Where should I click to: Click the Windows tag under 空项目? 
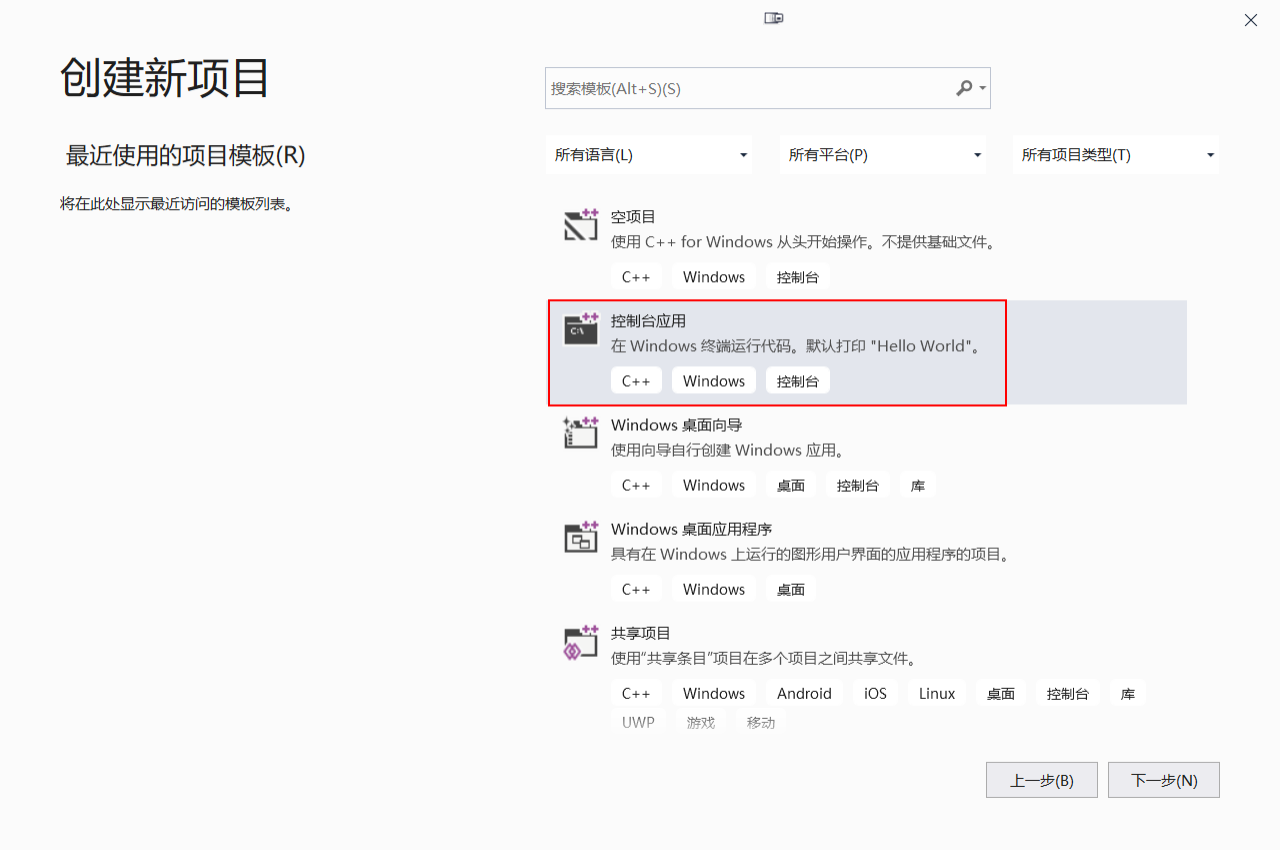coord(714,277)
